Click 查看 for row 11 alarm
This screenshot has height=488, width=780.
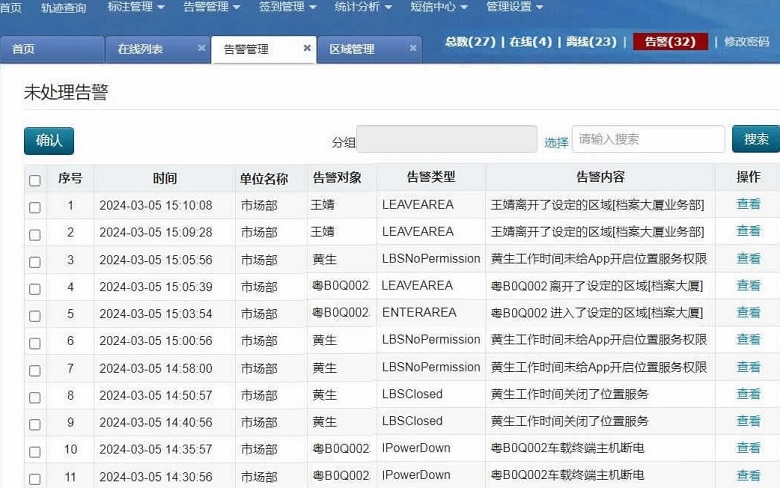pyautogui.click(x=748, y=475)
